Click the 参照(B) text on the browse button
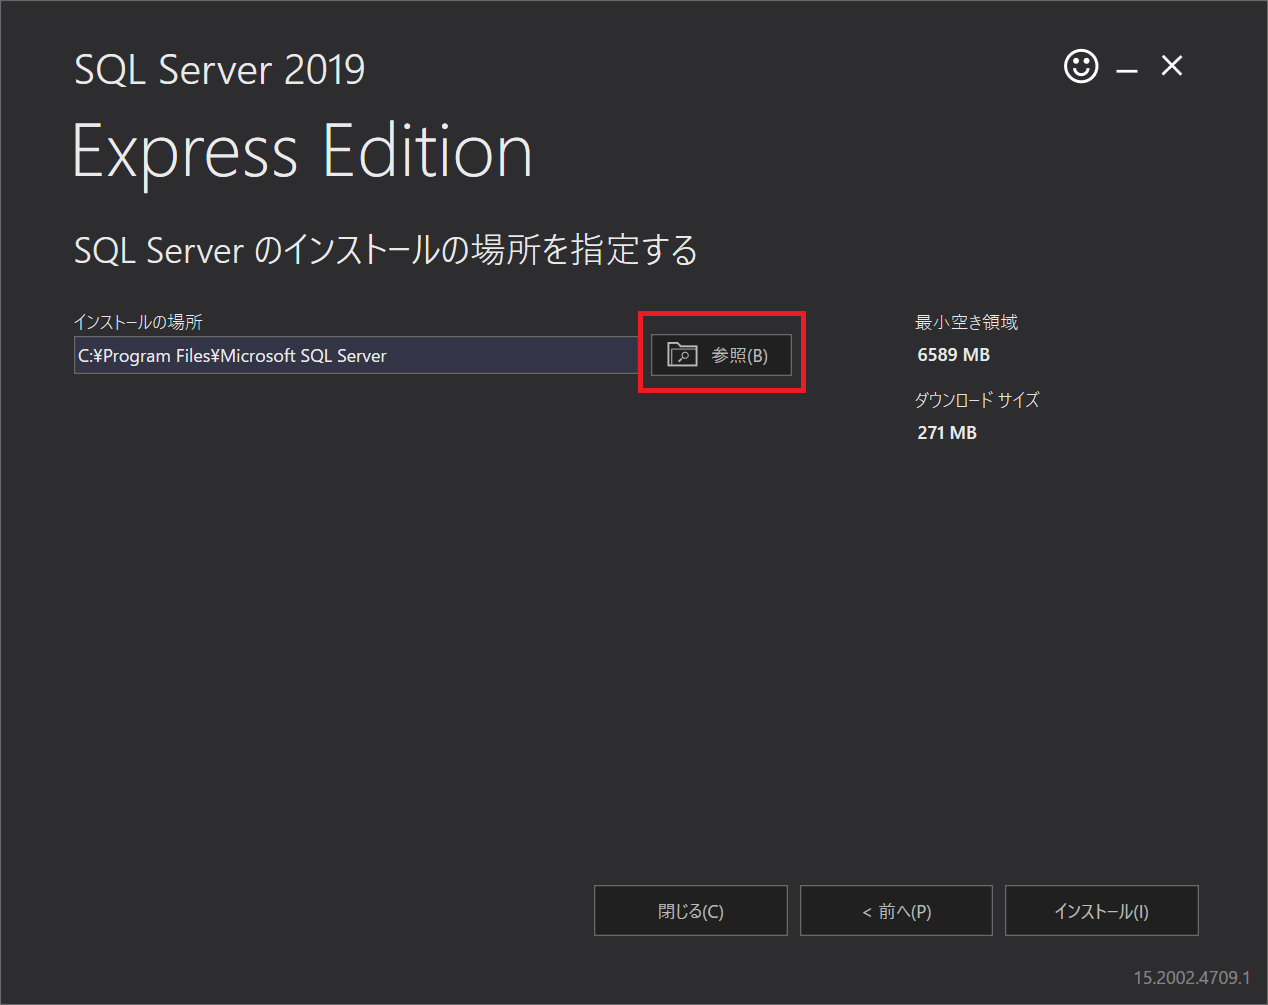The width and height of the screenshot is (1268, 1005). (x=739, y=356)
